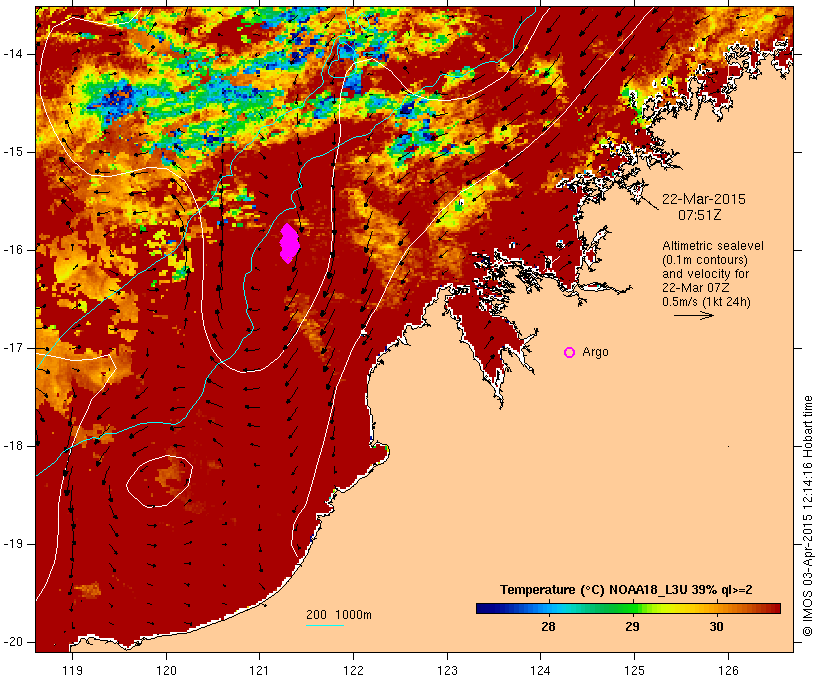Image resolution: width=820 pixels, height=680 pixels.
Task: Click the time text '07:51Z'
Action: pyautogui.click(x=700, y=215)
